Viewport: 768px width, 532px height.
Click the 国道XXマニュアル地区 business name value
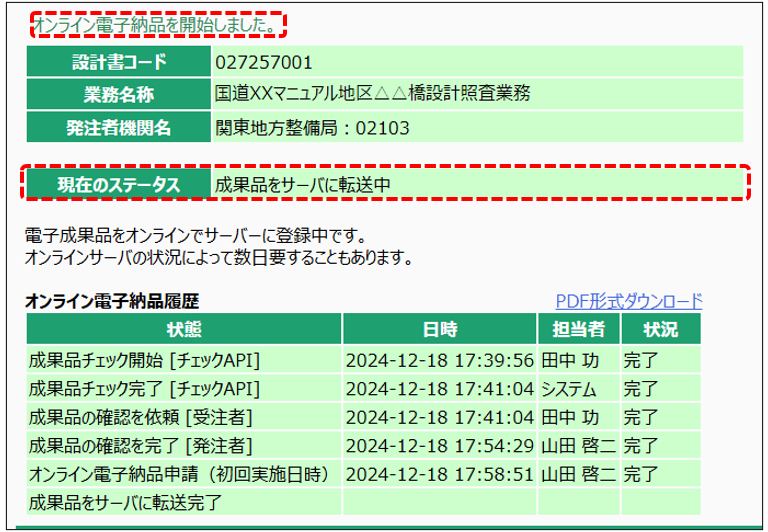click(372, 95)
